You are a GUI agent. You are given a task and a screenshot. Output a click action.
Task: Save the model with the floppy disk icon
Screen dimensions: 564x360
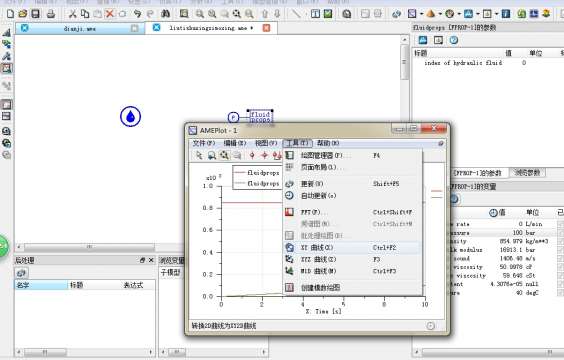[35, 14]
